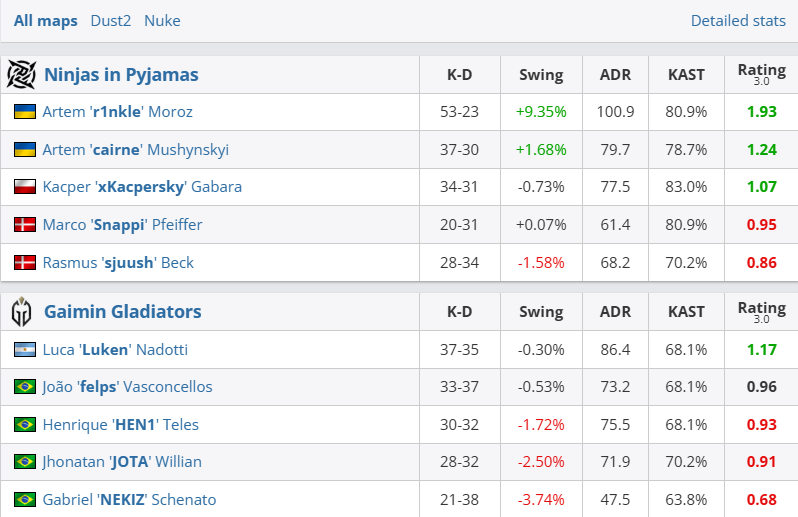Click the Denmark flag beside Snappi
Viewport: 798px width, 517px height.
[x=25, y=225]
